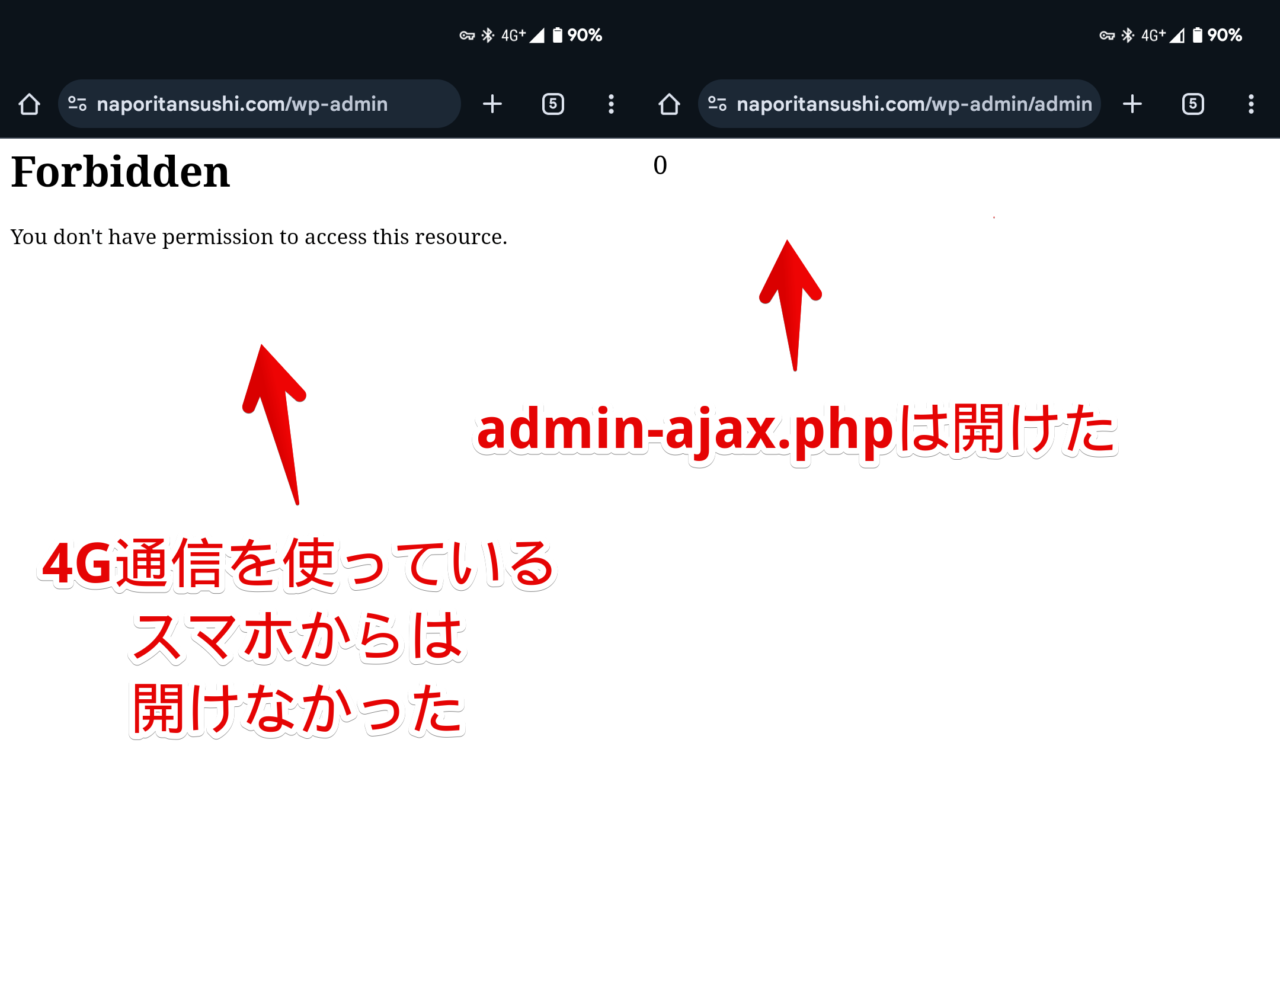Open site info icon beside naporitansushi.com/wp-admin URL
Screen dimensions: 1280x999
tap(77, 104)
